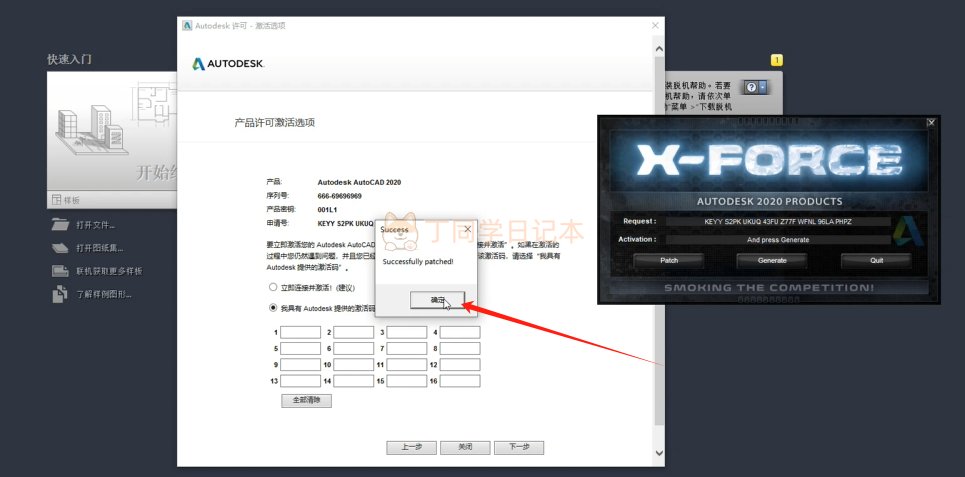Screen dimensions: 965x477
Task: Click activation code box 7
Action: (x=407, y=348)
